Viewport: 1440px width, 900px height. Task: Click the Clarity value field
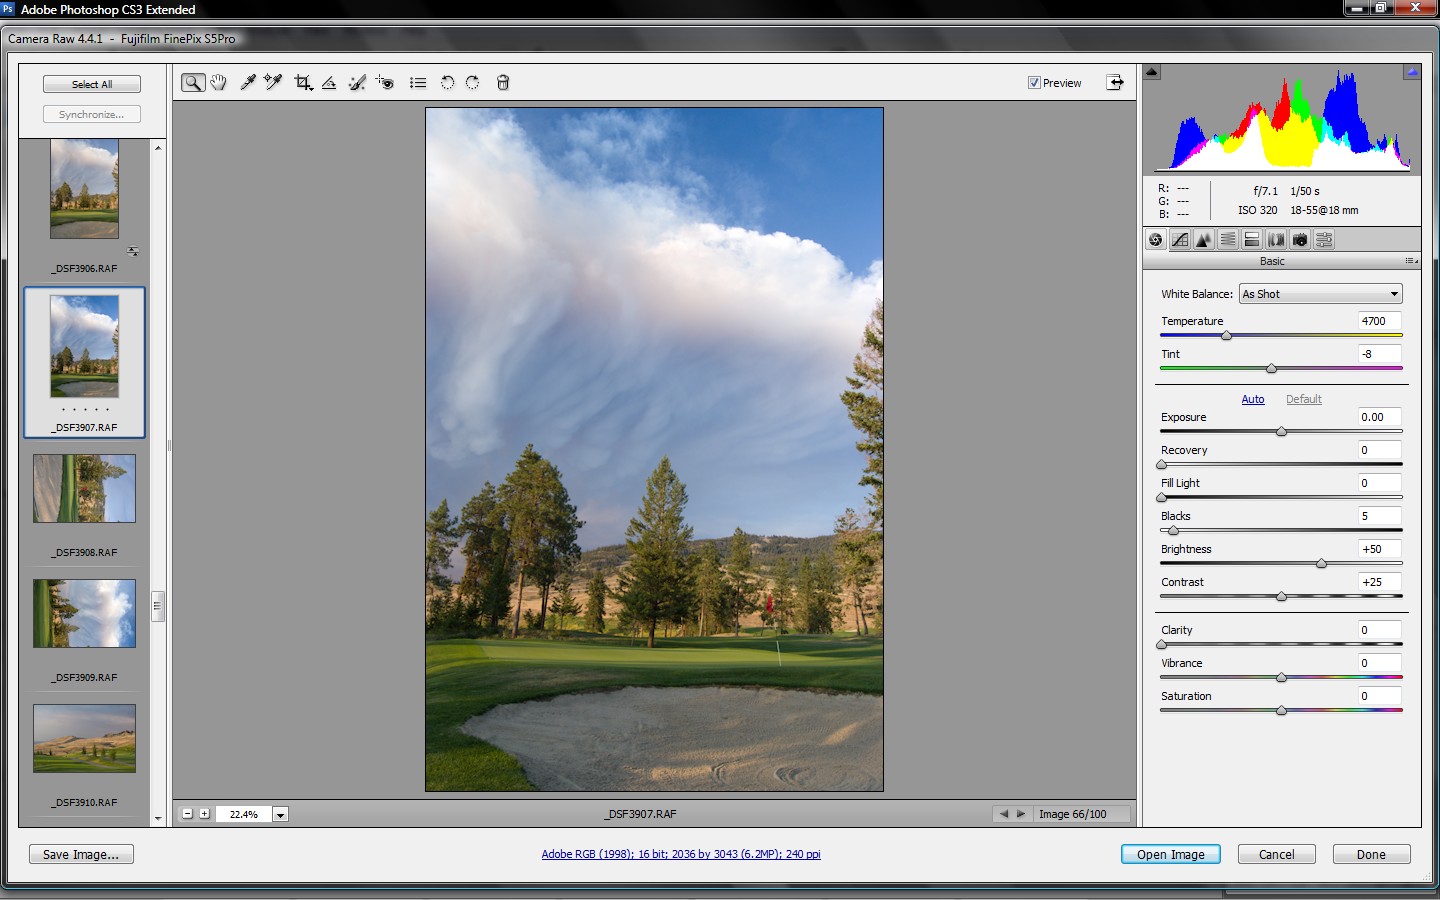1380,630
